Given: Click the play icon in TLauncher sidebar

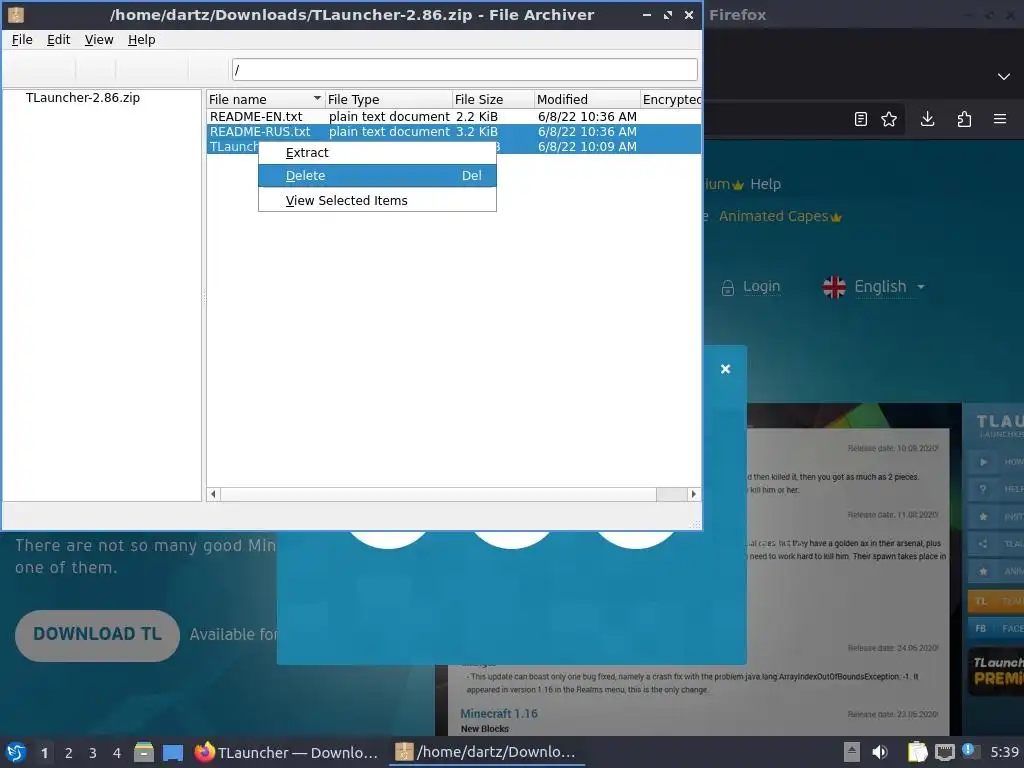Looking at the screenshot, I should click(x=983, y=462).
